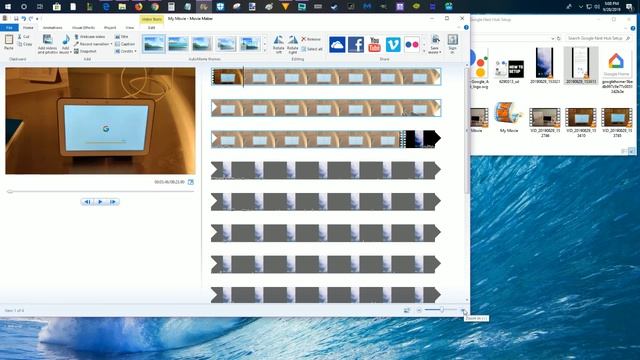Play the movie preview
Viewport: 640px width, 360px height.
100,202
